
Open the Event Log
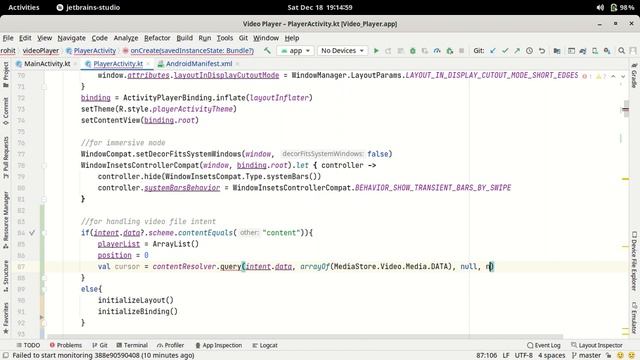544,345
